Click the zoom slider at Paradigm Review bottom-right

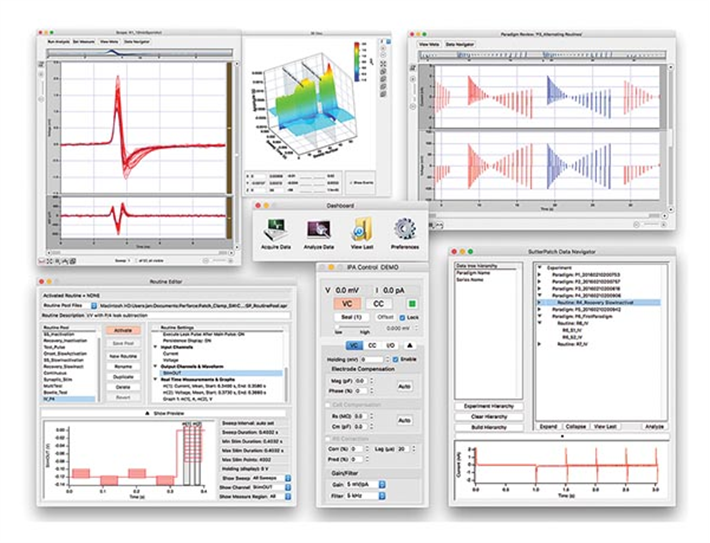click(650, 225)
